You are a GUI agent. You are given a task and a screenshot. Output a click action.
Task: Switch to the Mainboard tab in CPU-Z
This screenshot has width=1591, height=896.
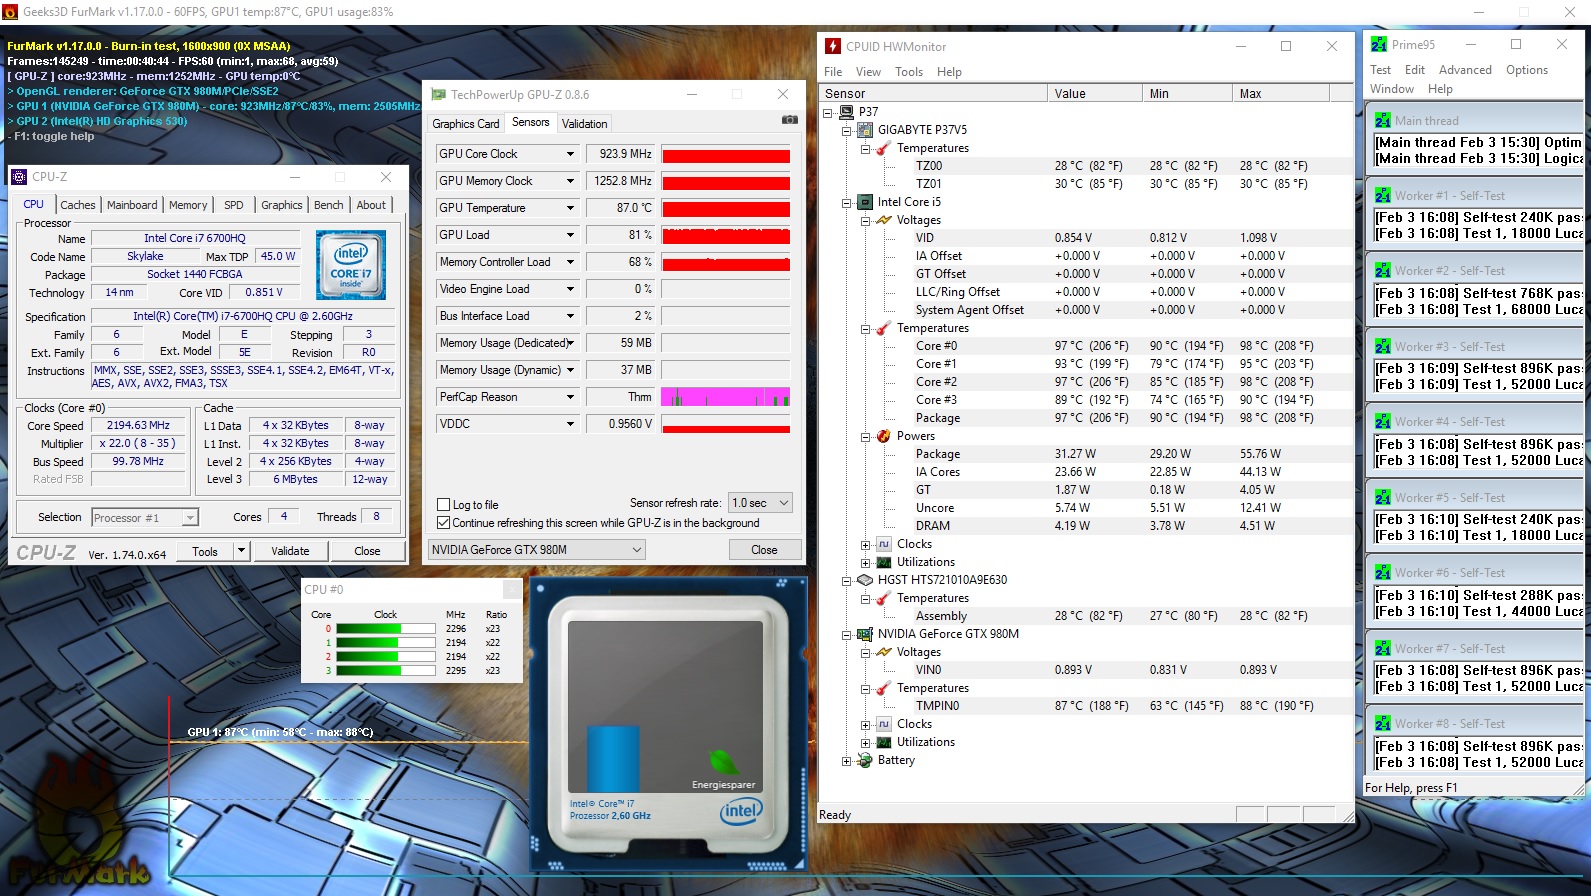pos(132,205)
